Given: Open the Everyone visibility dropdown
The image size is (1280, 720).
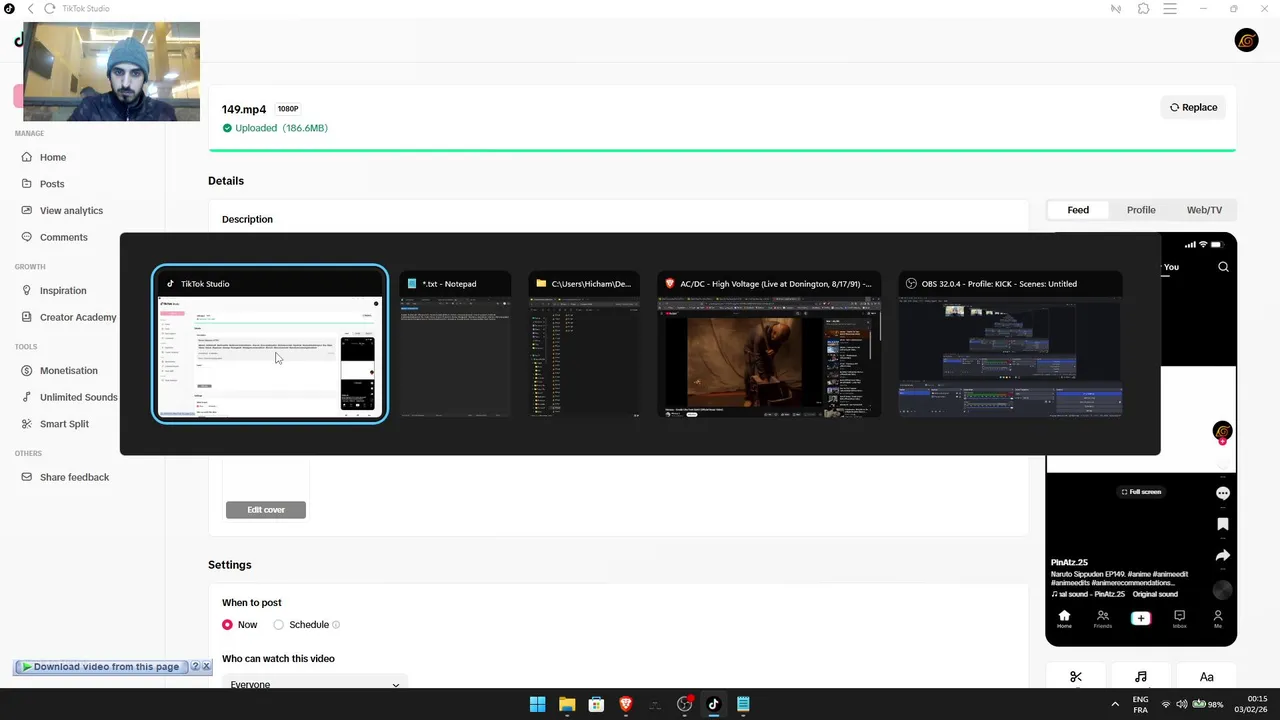Looking at the screenshot, I should pos(315,684).
